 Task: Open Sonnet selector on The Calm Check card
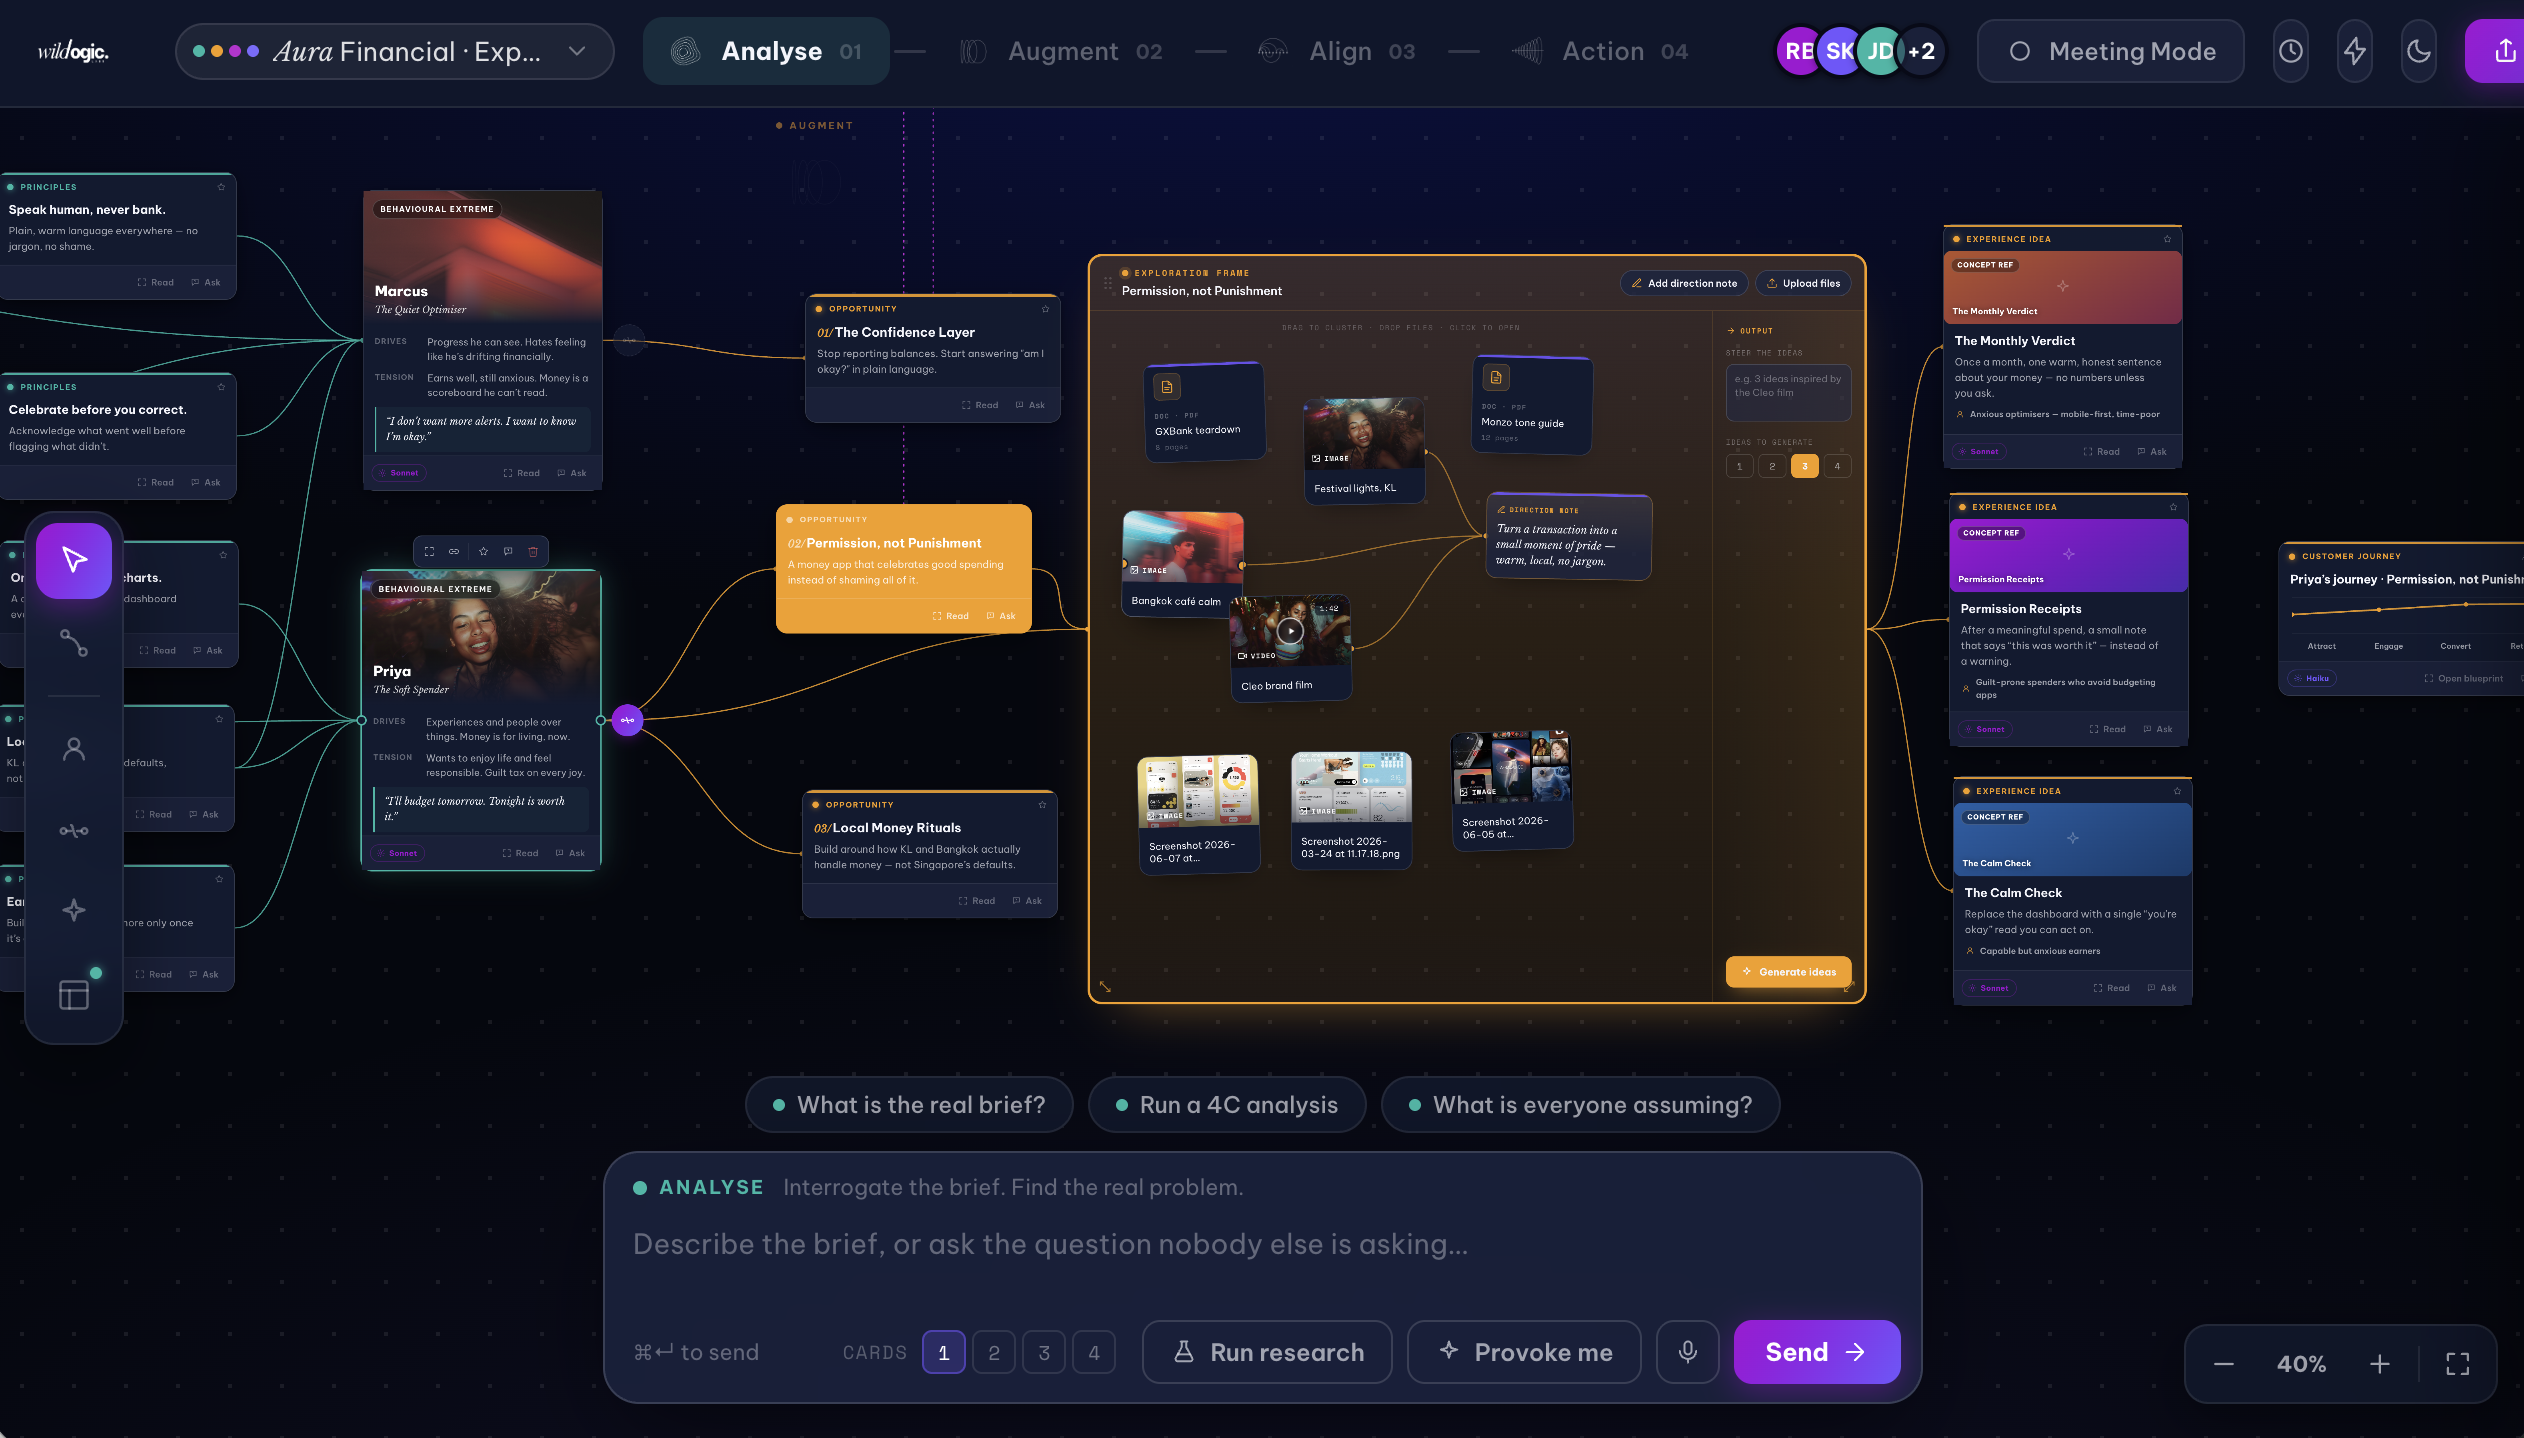coord(1989,988)
